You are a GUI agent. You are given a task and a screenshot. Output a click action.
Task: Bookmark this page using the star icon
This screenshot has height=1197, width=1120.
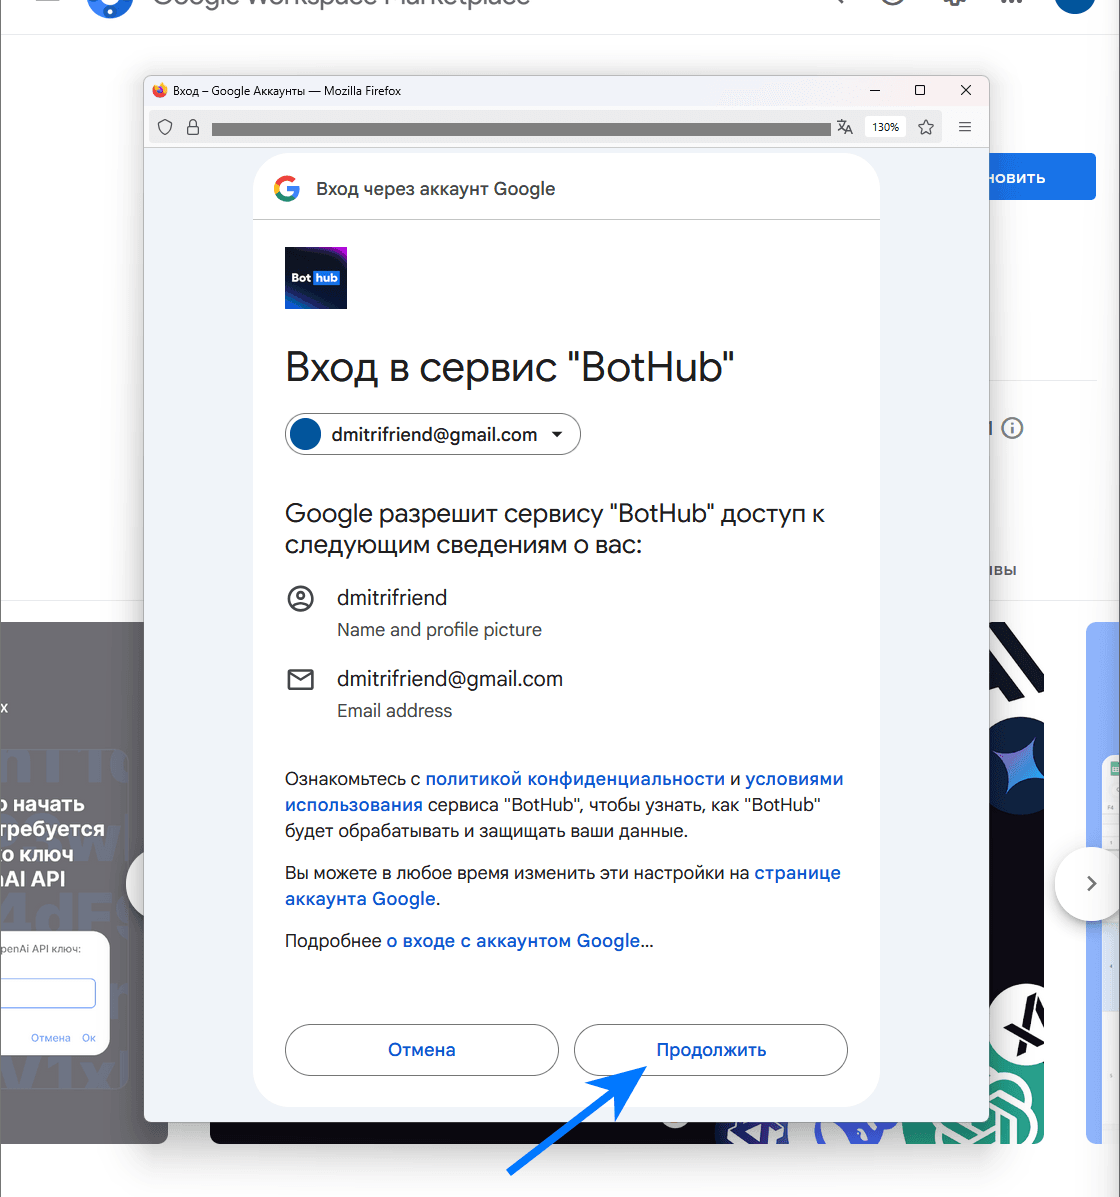click(926, 127)
